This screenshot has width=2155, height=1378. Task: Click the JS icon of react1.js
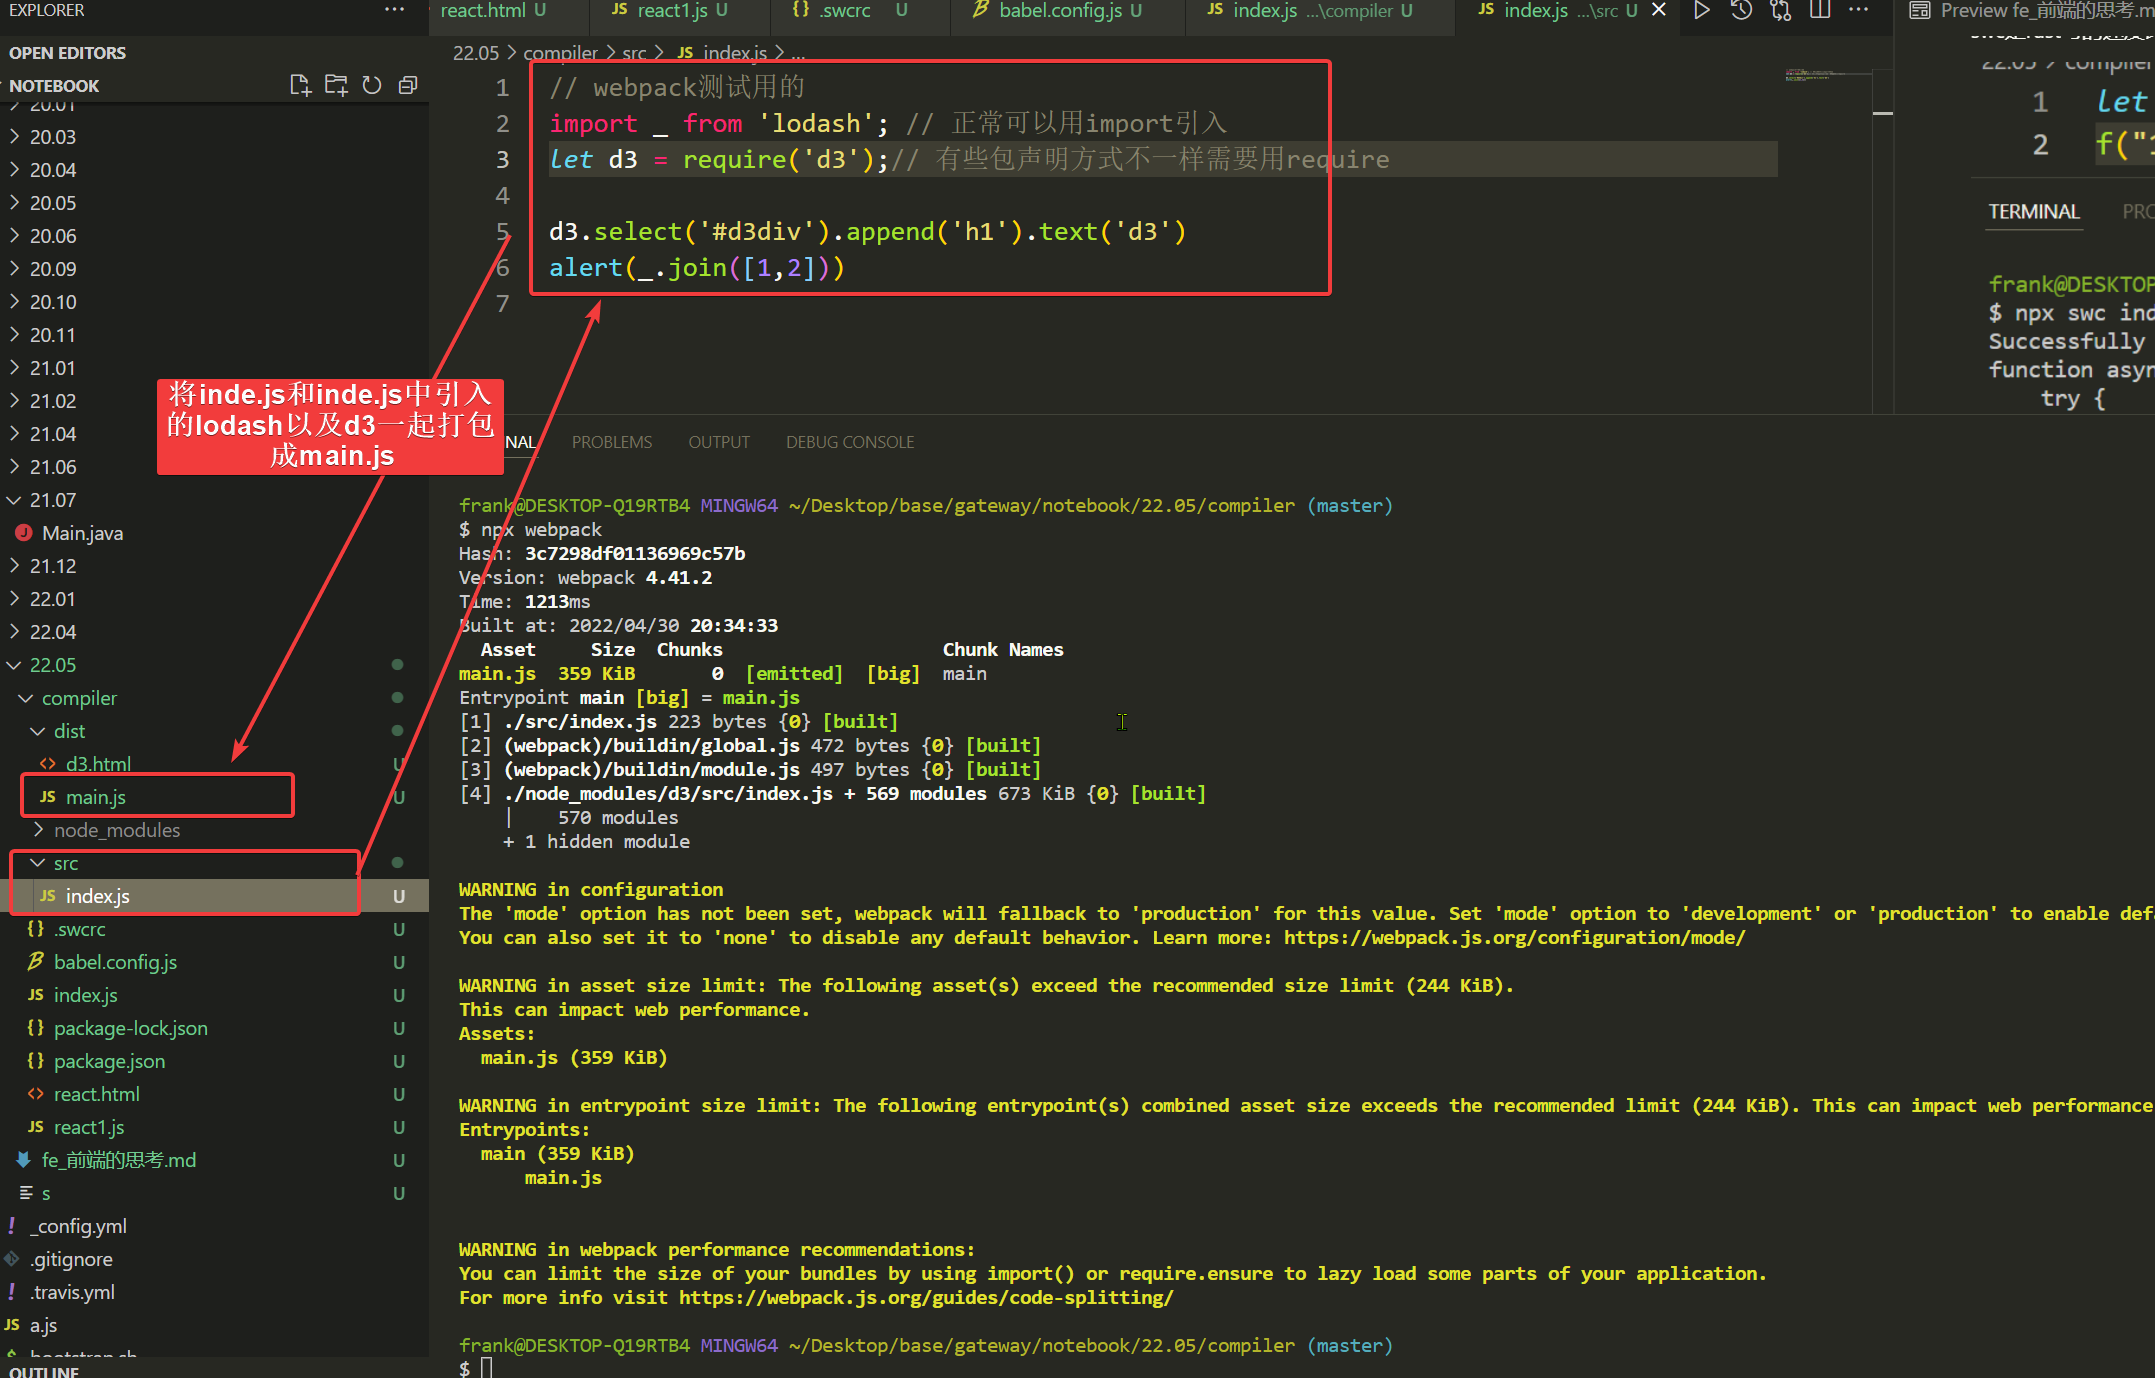point(36,1127)
